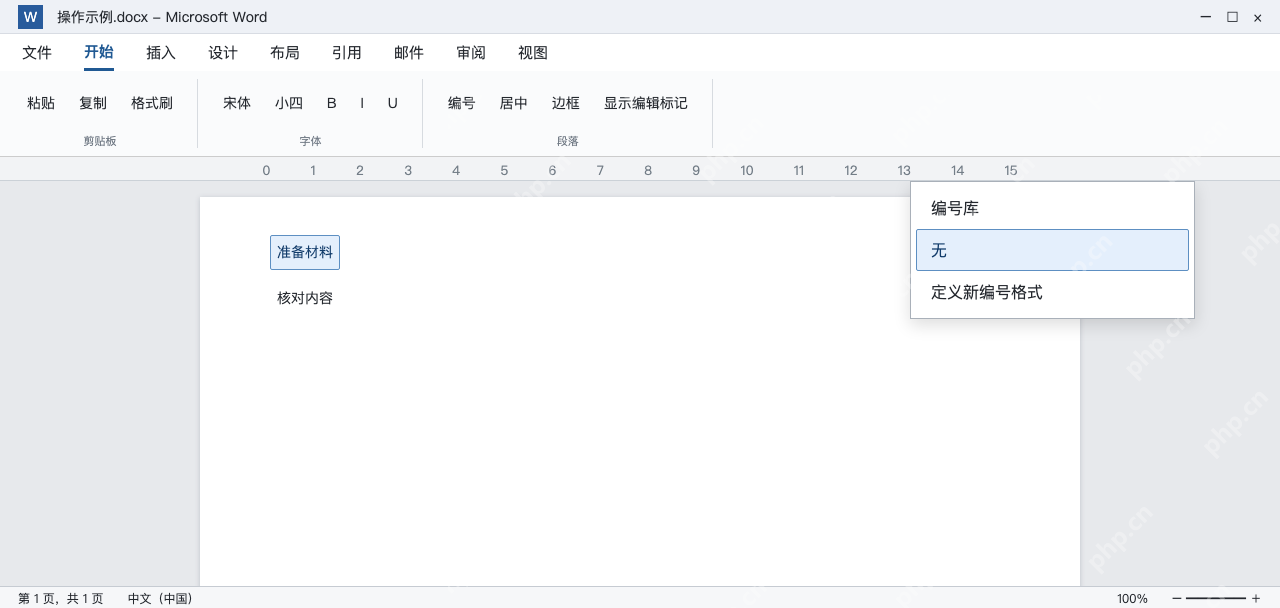This screenshot has height=608, width=1280.
Task: Click the 剪贴板 group label
Action: [100, 141]
